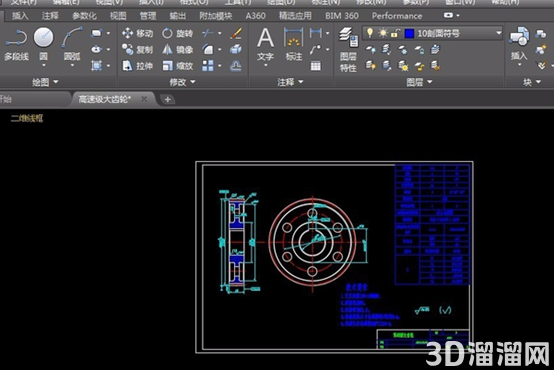This screenshot has height=370, width=554.
Task: Expand the 图层 (Layers) panel
Action: 419,82
